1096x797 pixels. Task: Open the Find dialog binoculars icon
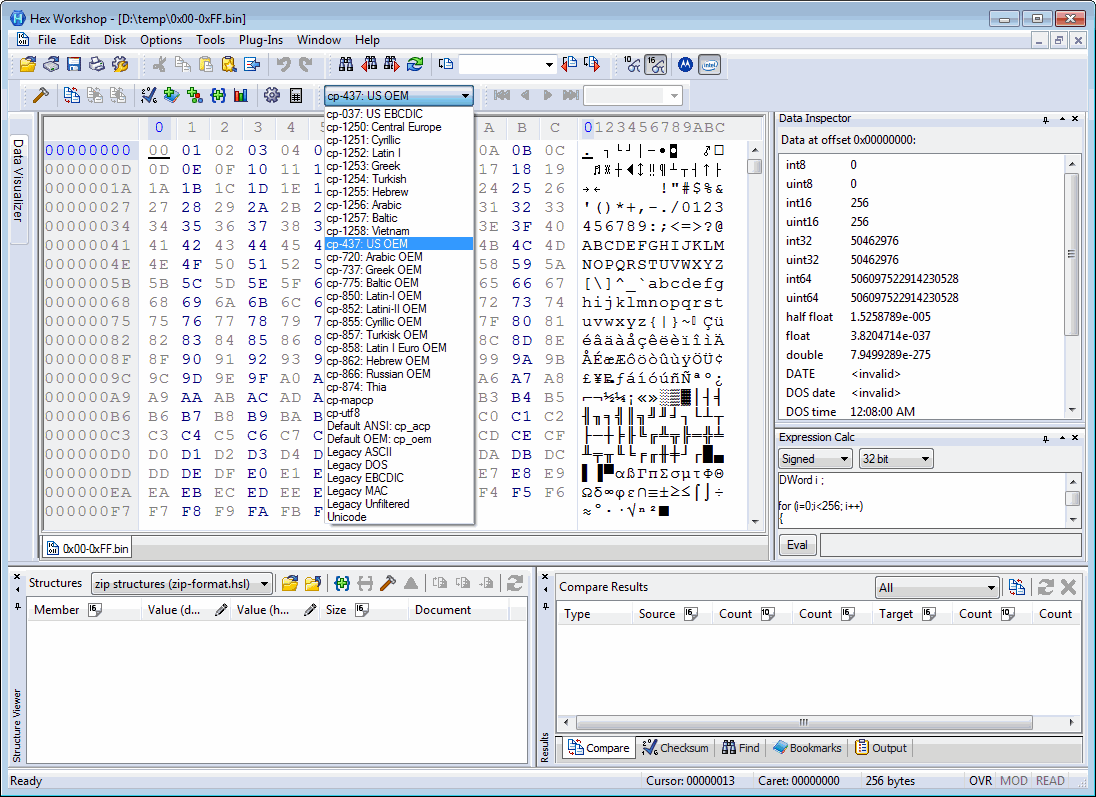[347, 64]
